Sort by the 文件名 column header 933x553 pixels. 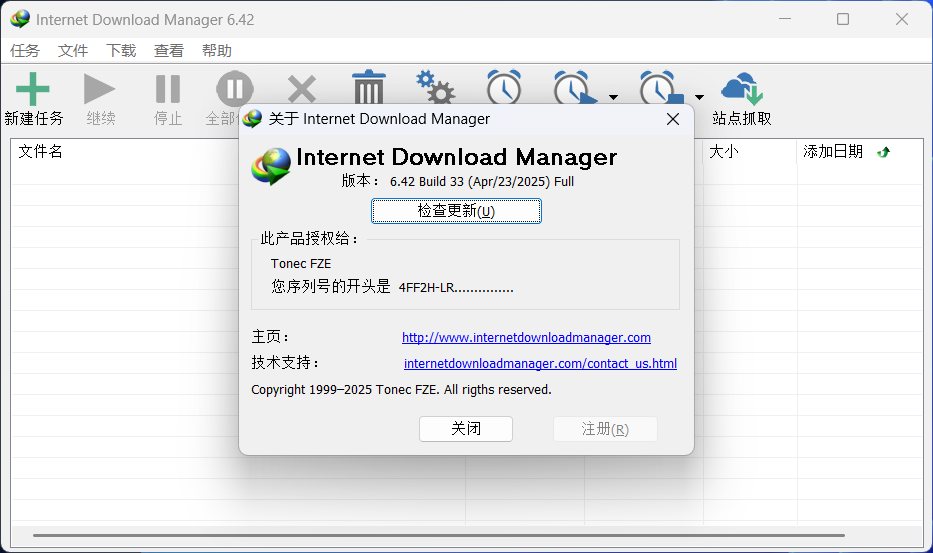coord(40,152)
